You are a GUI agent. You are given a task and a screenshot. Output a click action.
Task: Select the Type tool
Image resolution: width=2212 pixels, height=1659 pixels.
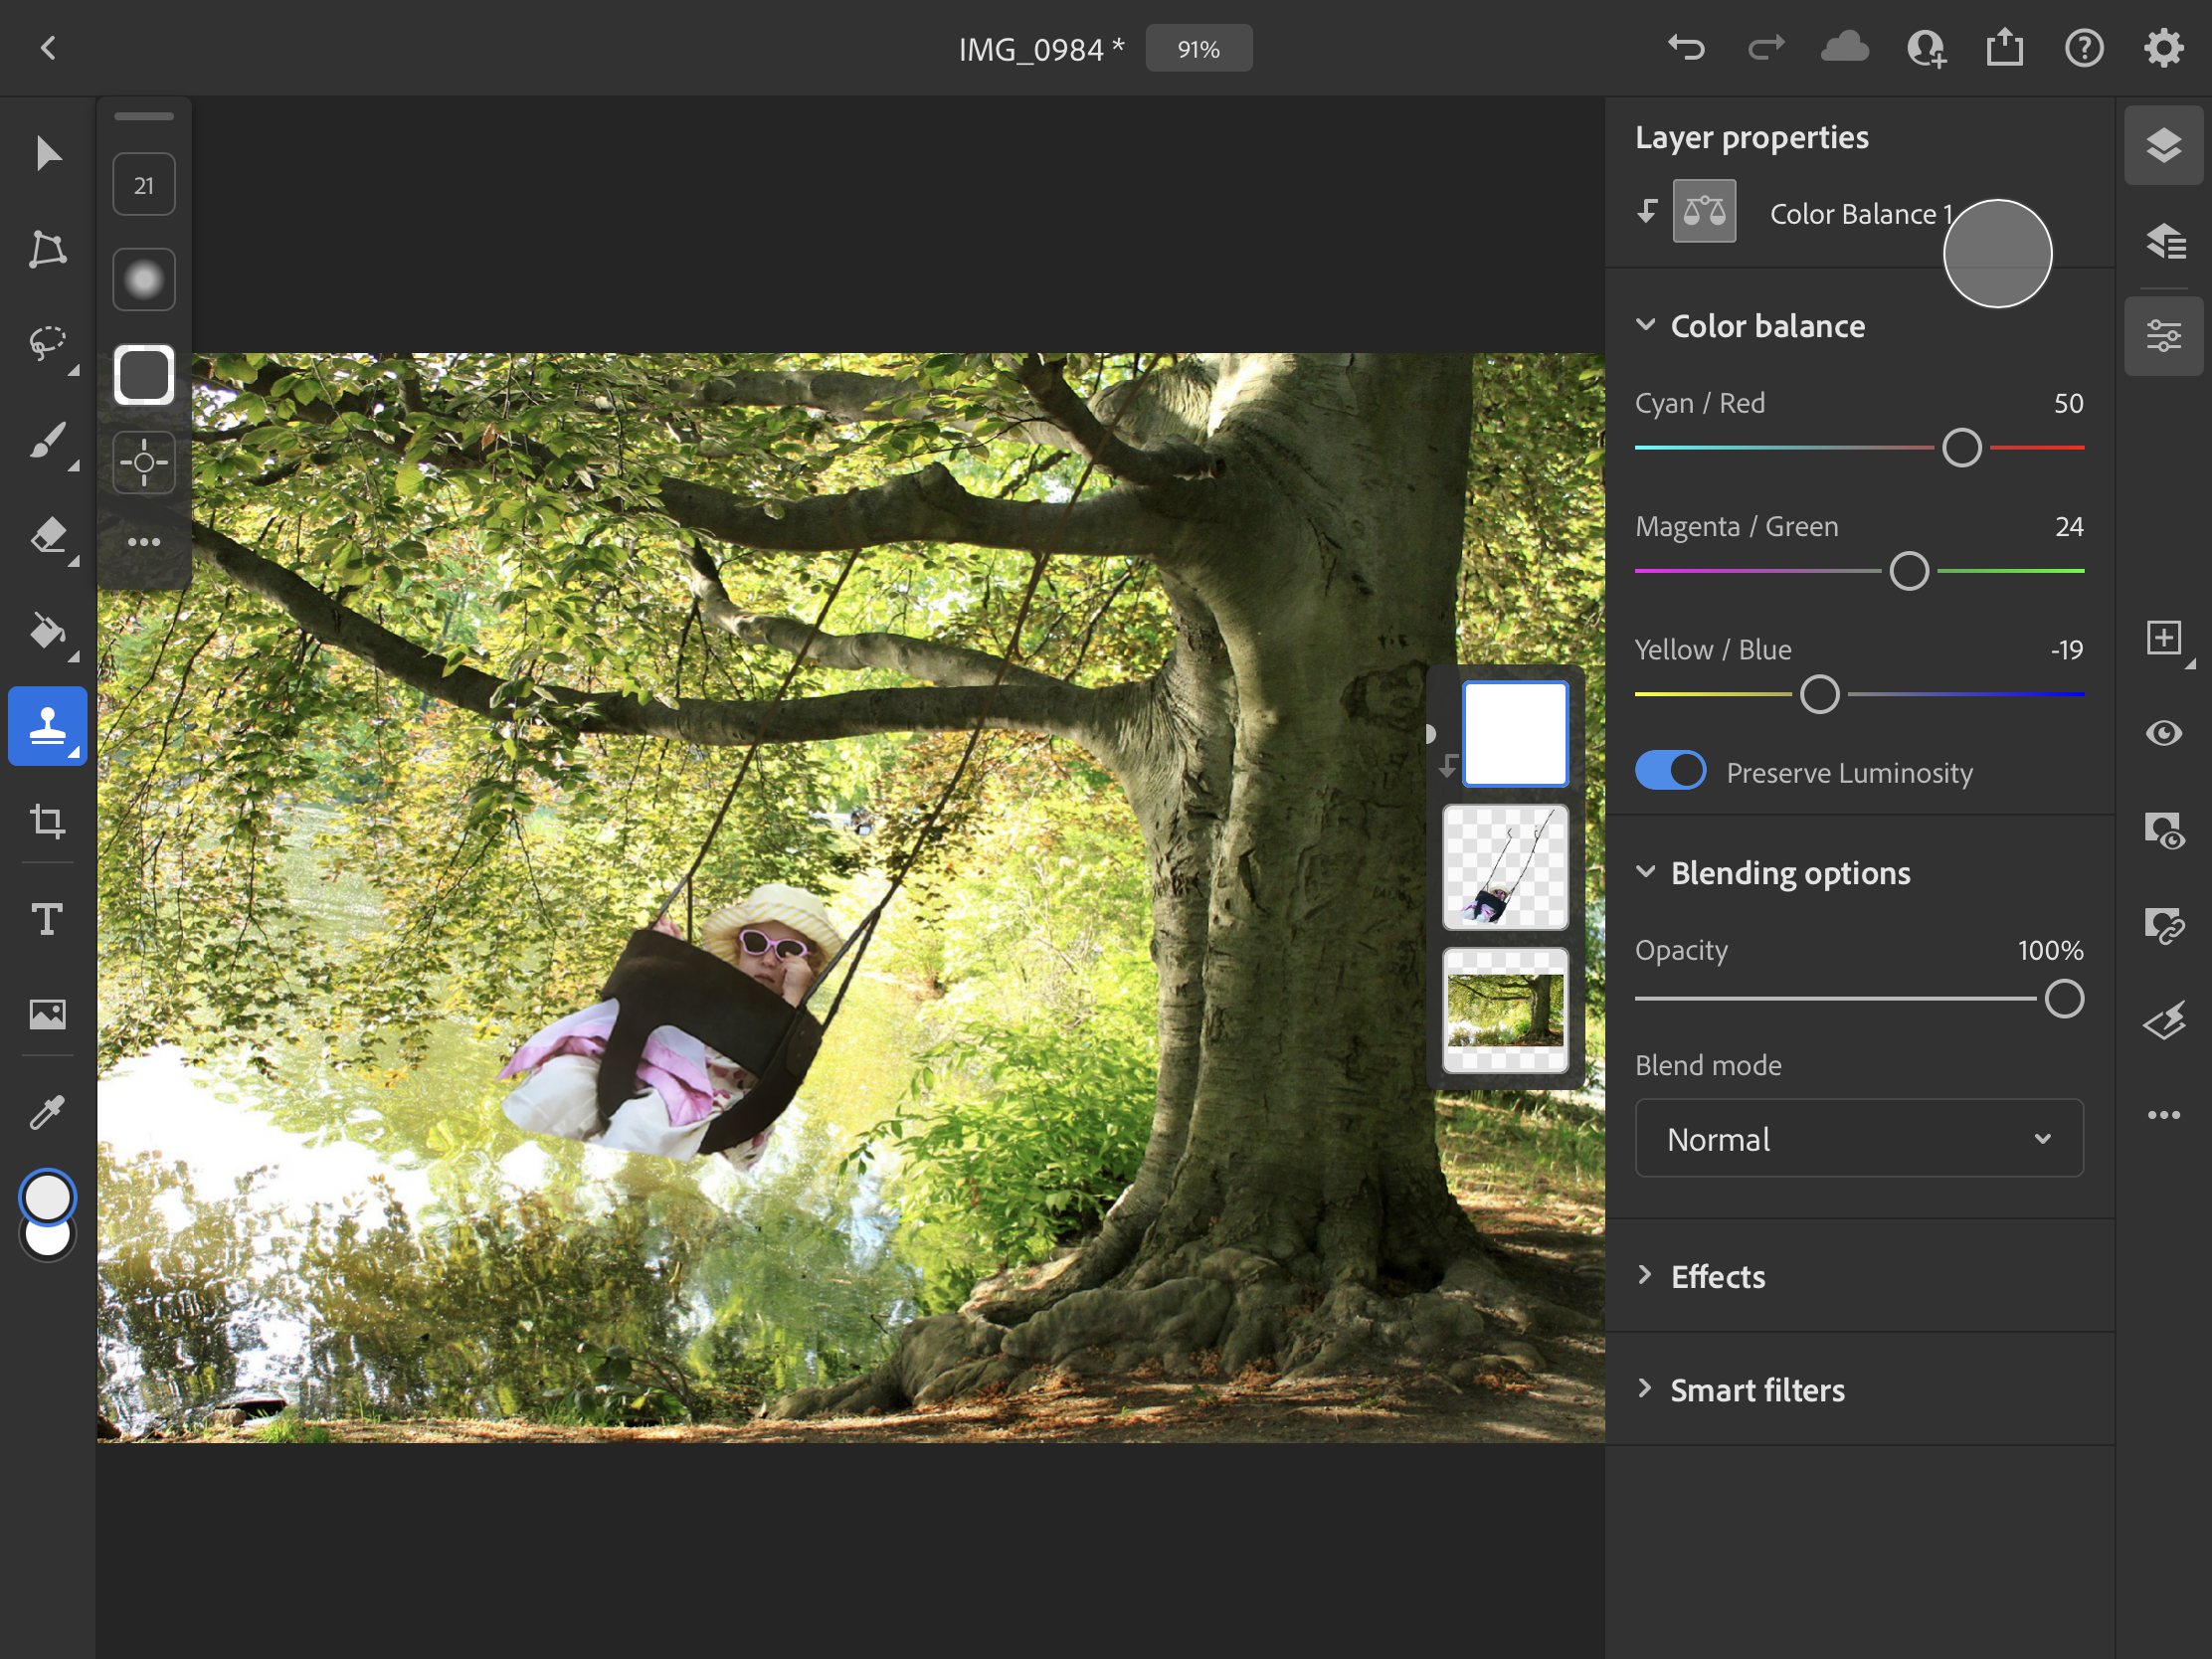(47, 918)
